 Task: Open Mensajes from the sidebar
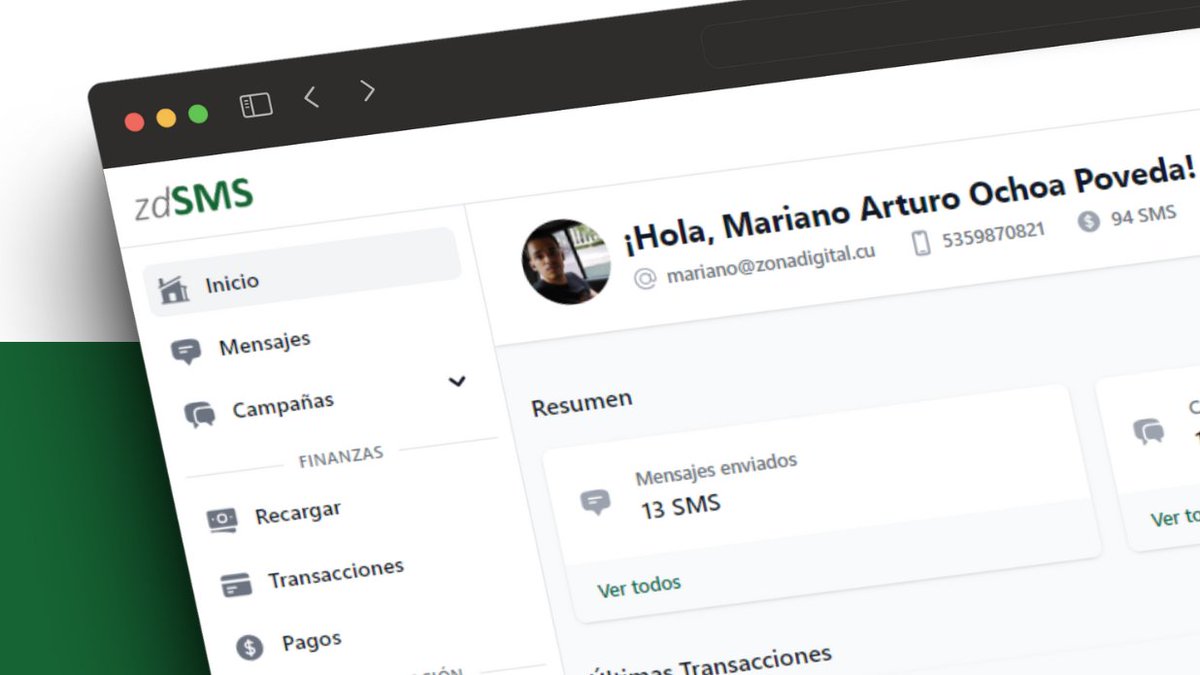265,344
